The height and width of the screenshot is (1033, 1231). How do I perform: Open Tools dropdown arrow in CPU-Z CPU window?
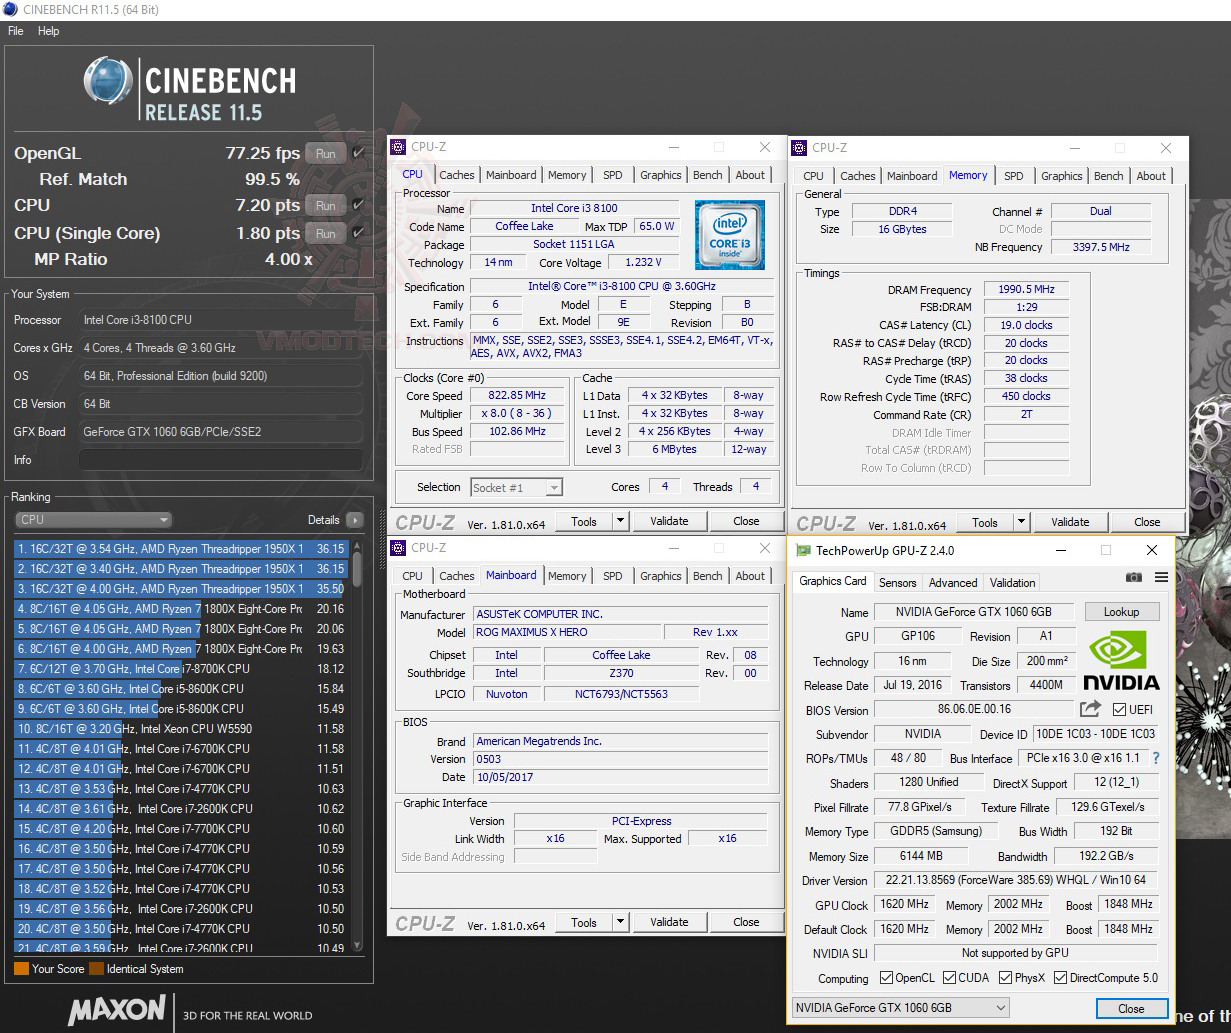pos(620,520)
